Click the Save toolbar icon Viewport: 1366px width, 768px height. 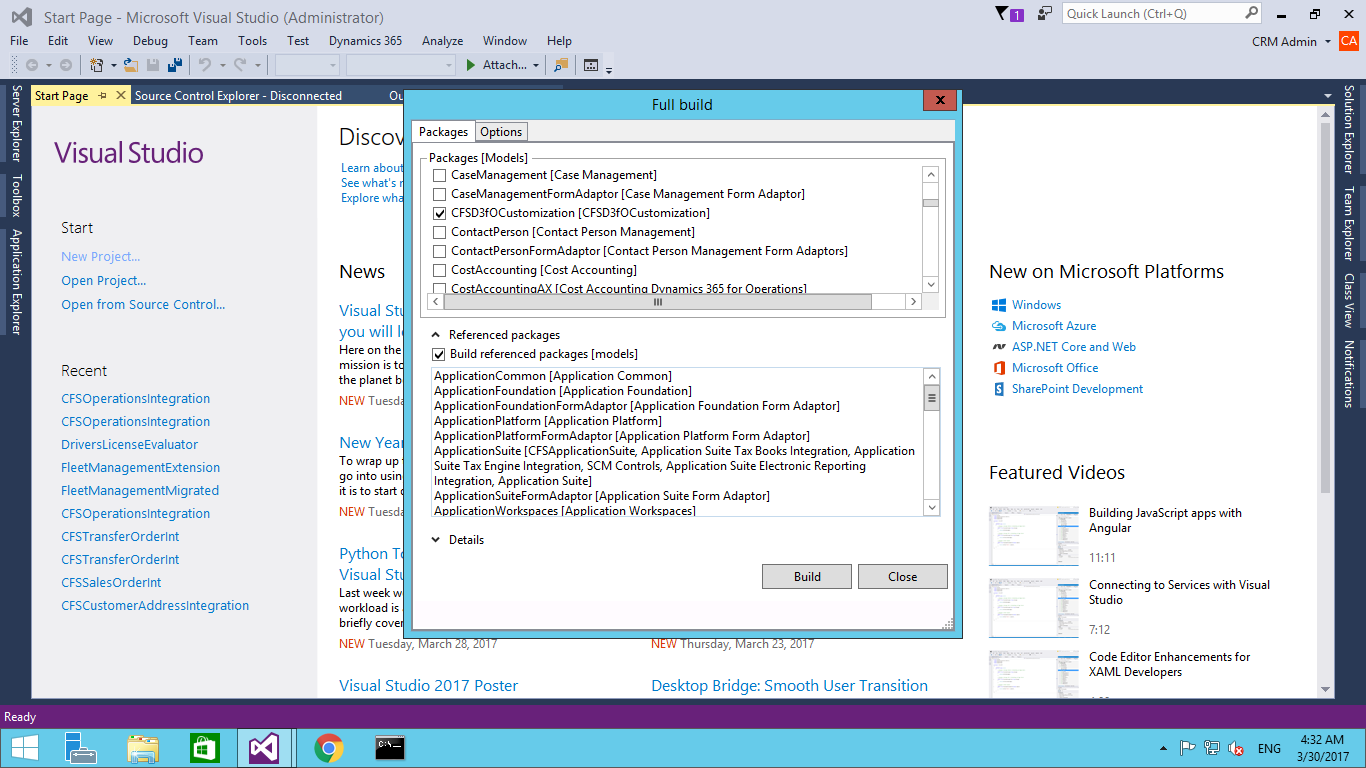click(x=153, y=65)
